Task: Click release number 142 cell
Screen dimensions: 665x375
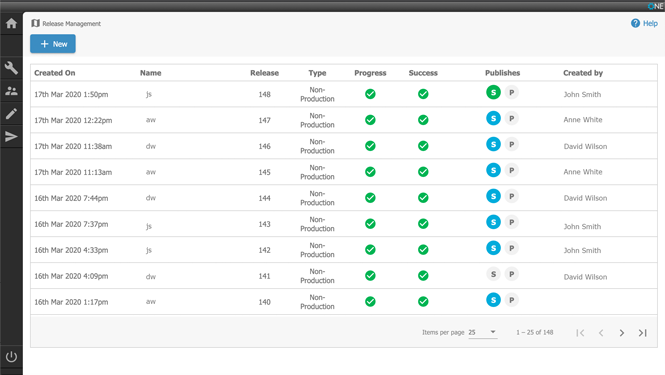Action: click(x=264, y=250)
